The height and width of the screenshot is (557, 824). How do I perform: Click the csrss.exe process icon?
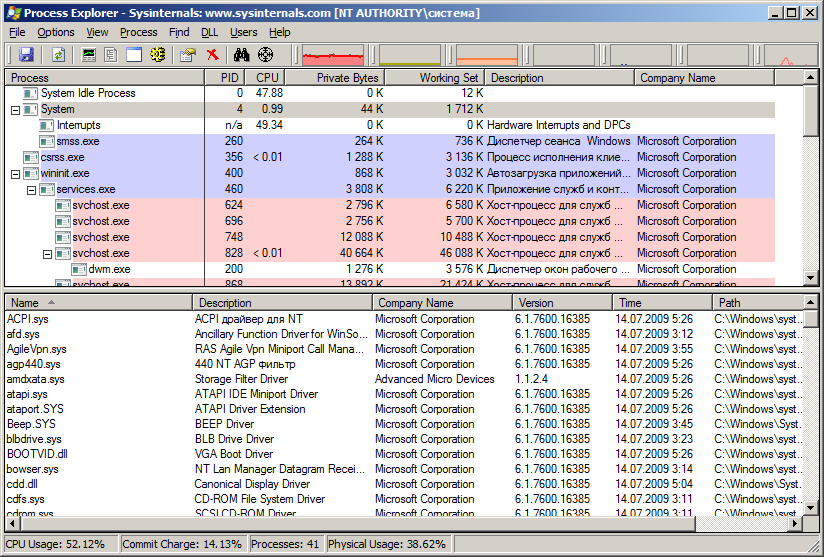point(30,157)
